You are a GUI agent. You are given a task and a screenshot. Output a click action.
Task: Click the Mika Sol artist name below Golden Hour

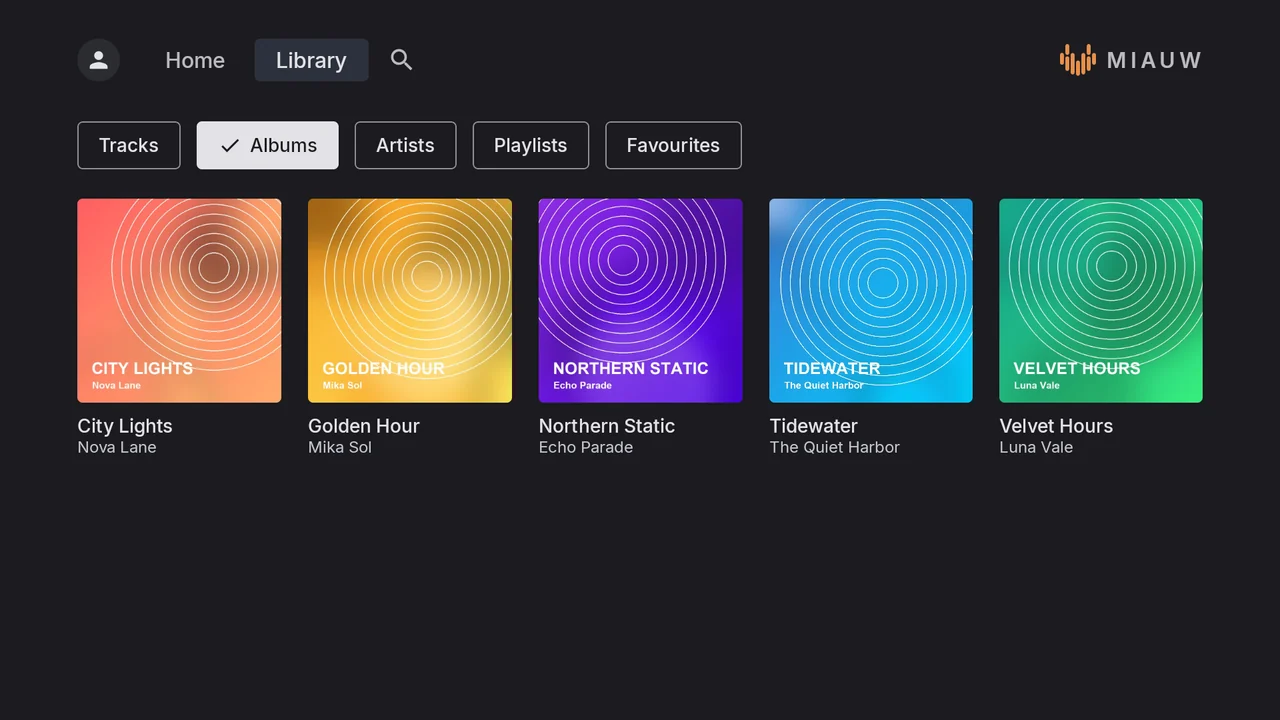pyautogui.click(x=340, y=447)
